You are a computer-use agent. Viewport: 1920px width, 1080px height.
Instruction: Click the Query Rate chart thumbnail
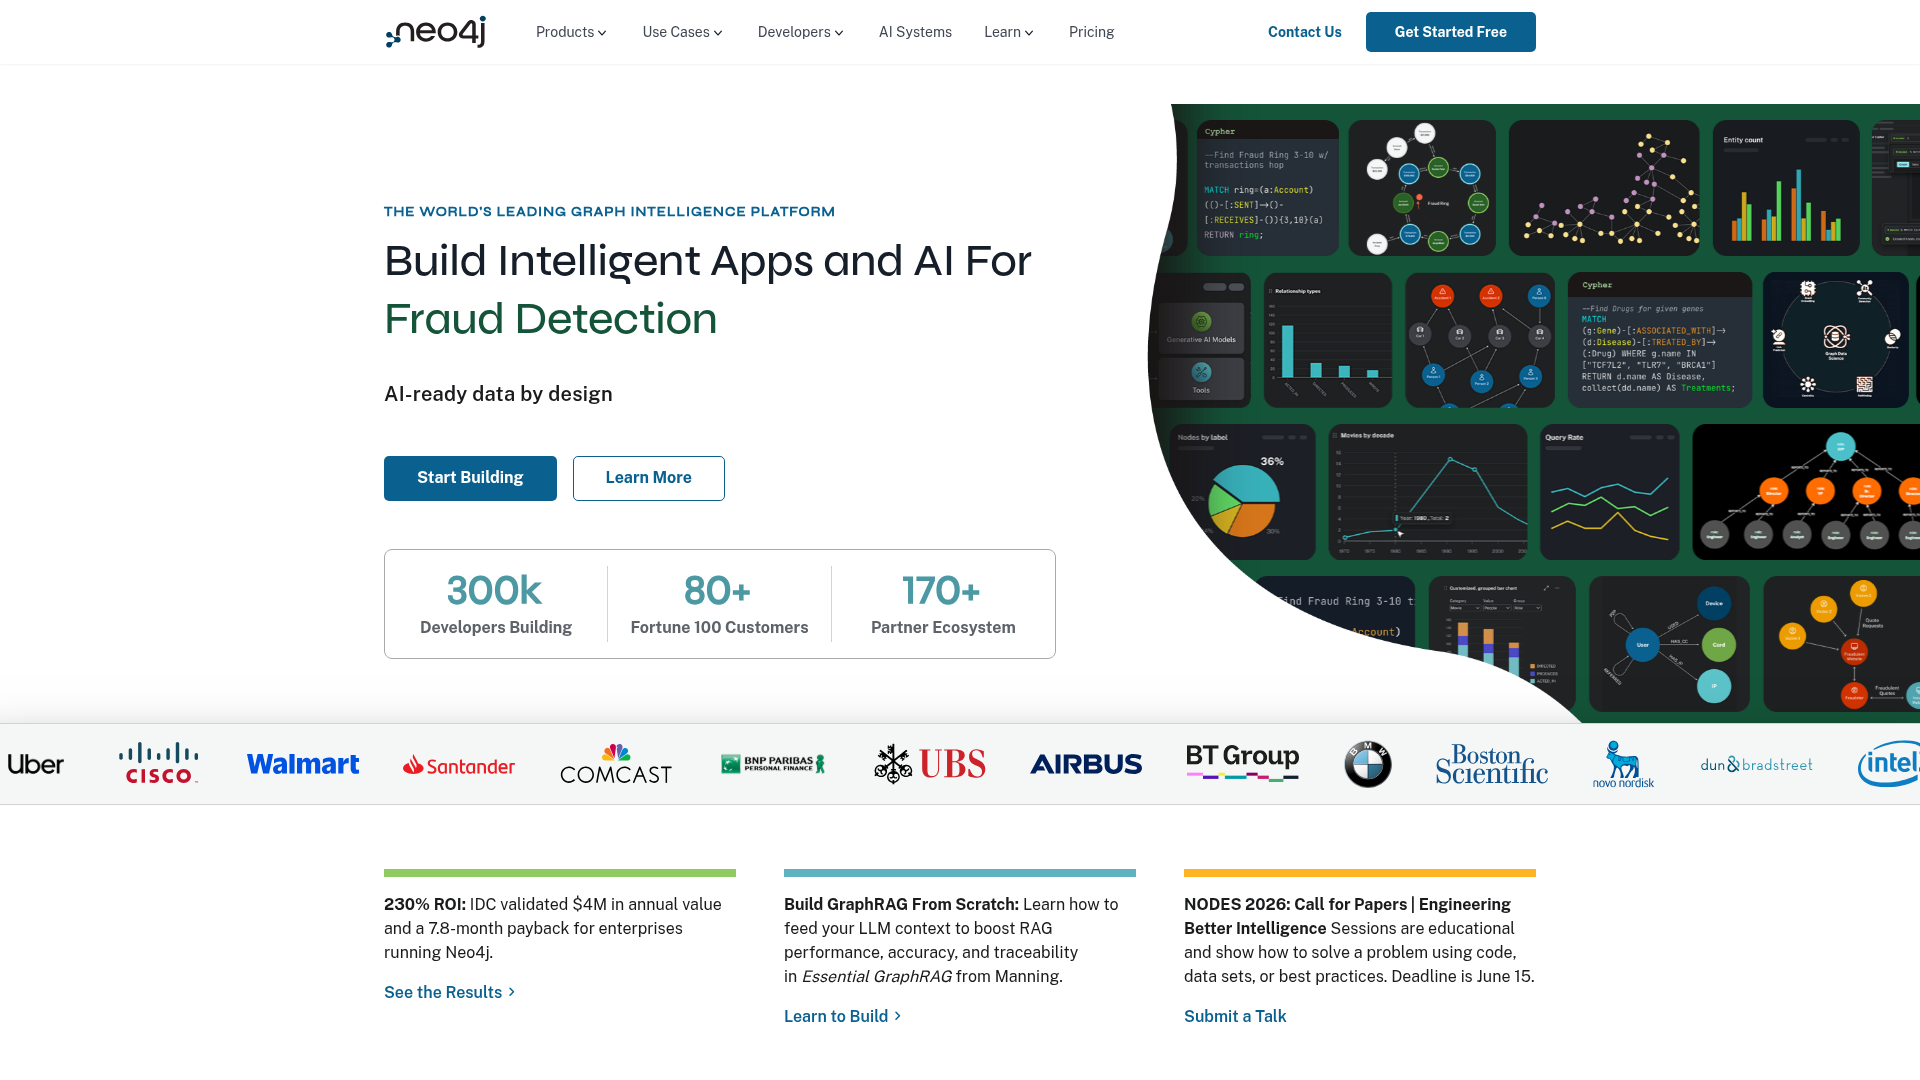1610,492
